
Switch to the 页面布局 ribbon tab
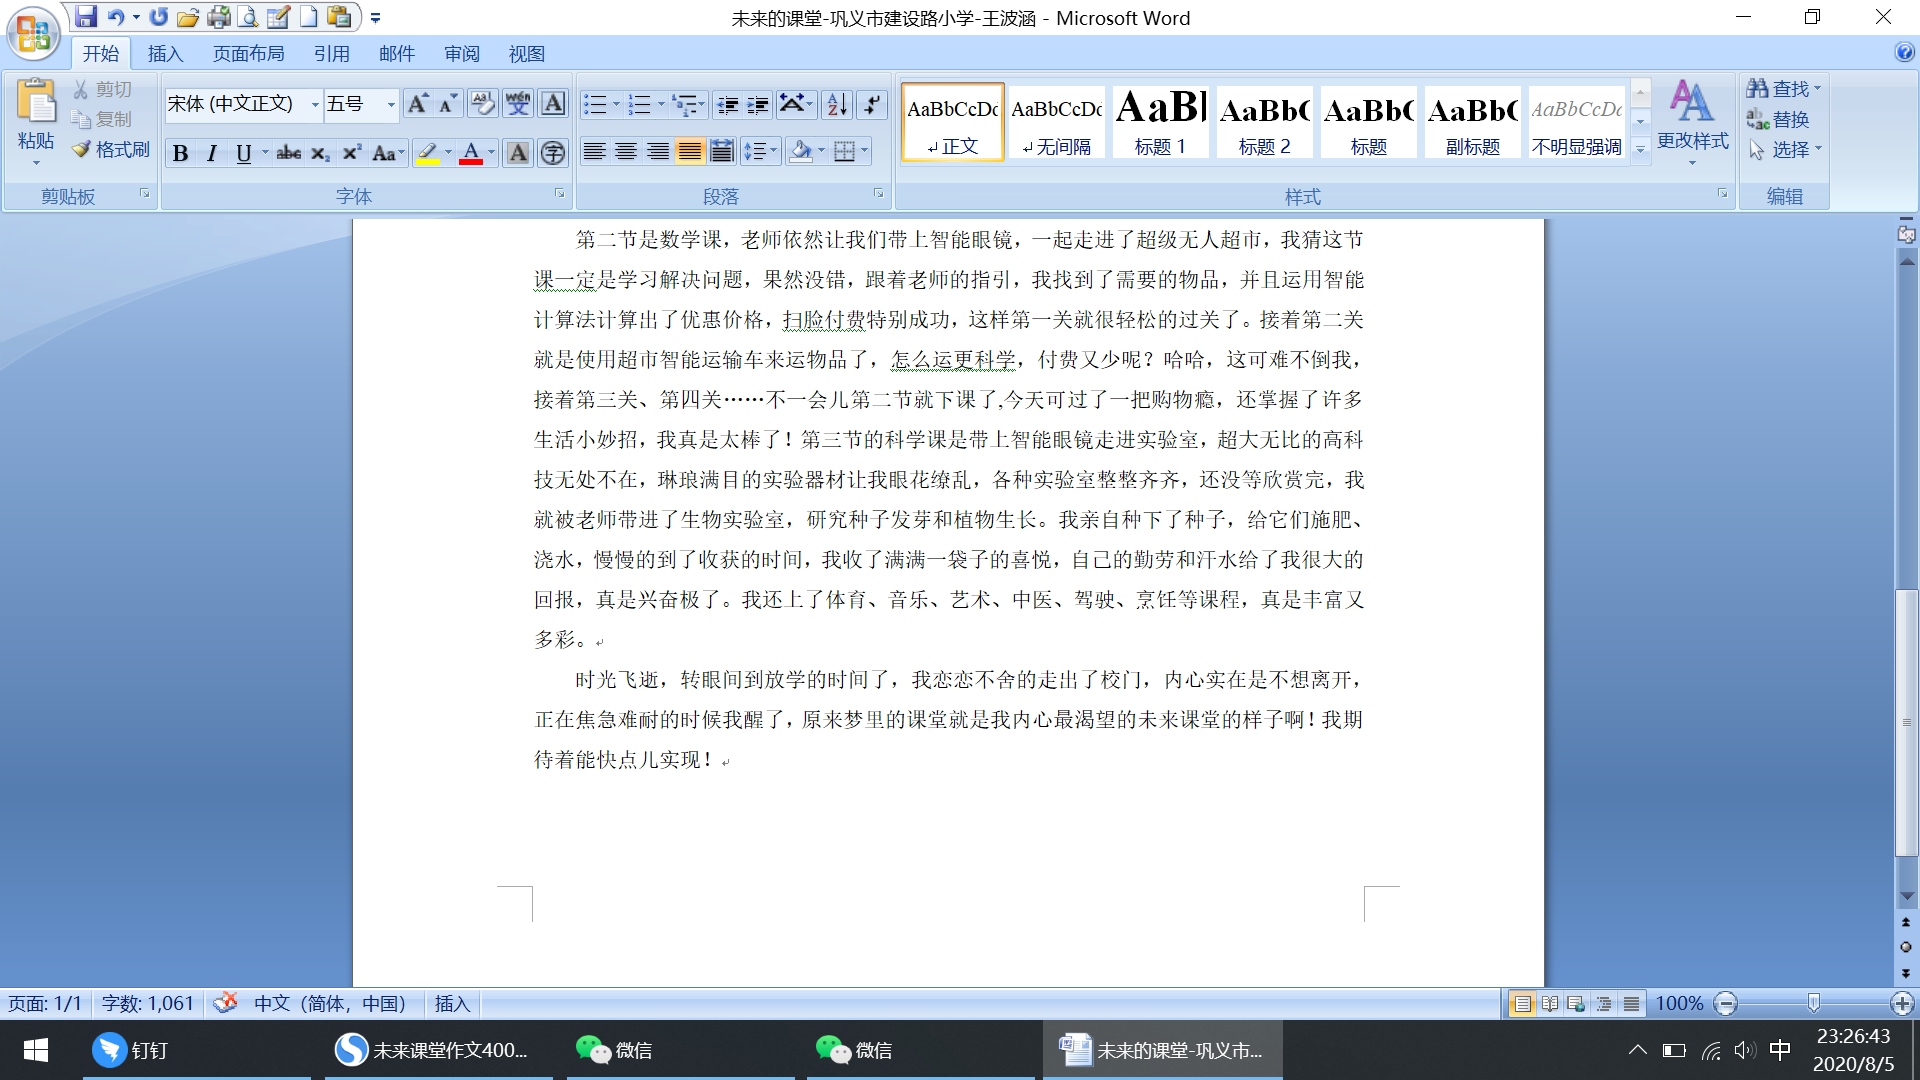coord(248,54)
